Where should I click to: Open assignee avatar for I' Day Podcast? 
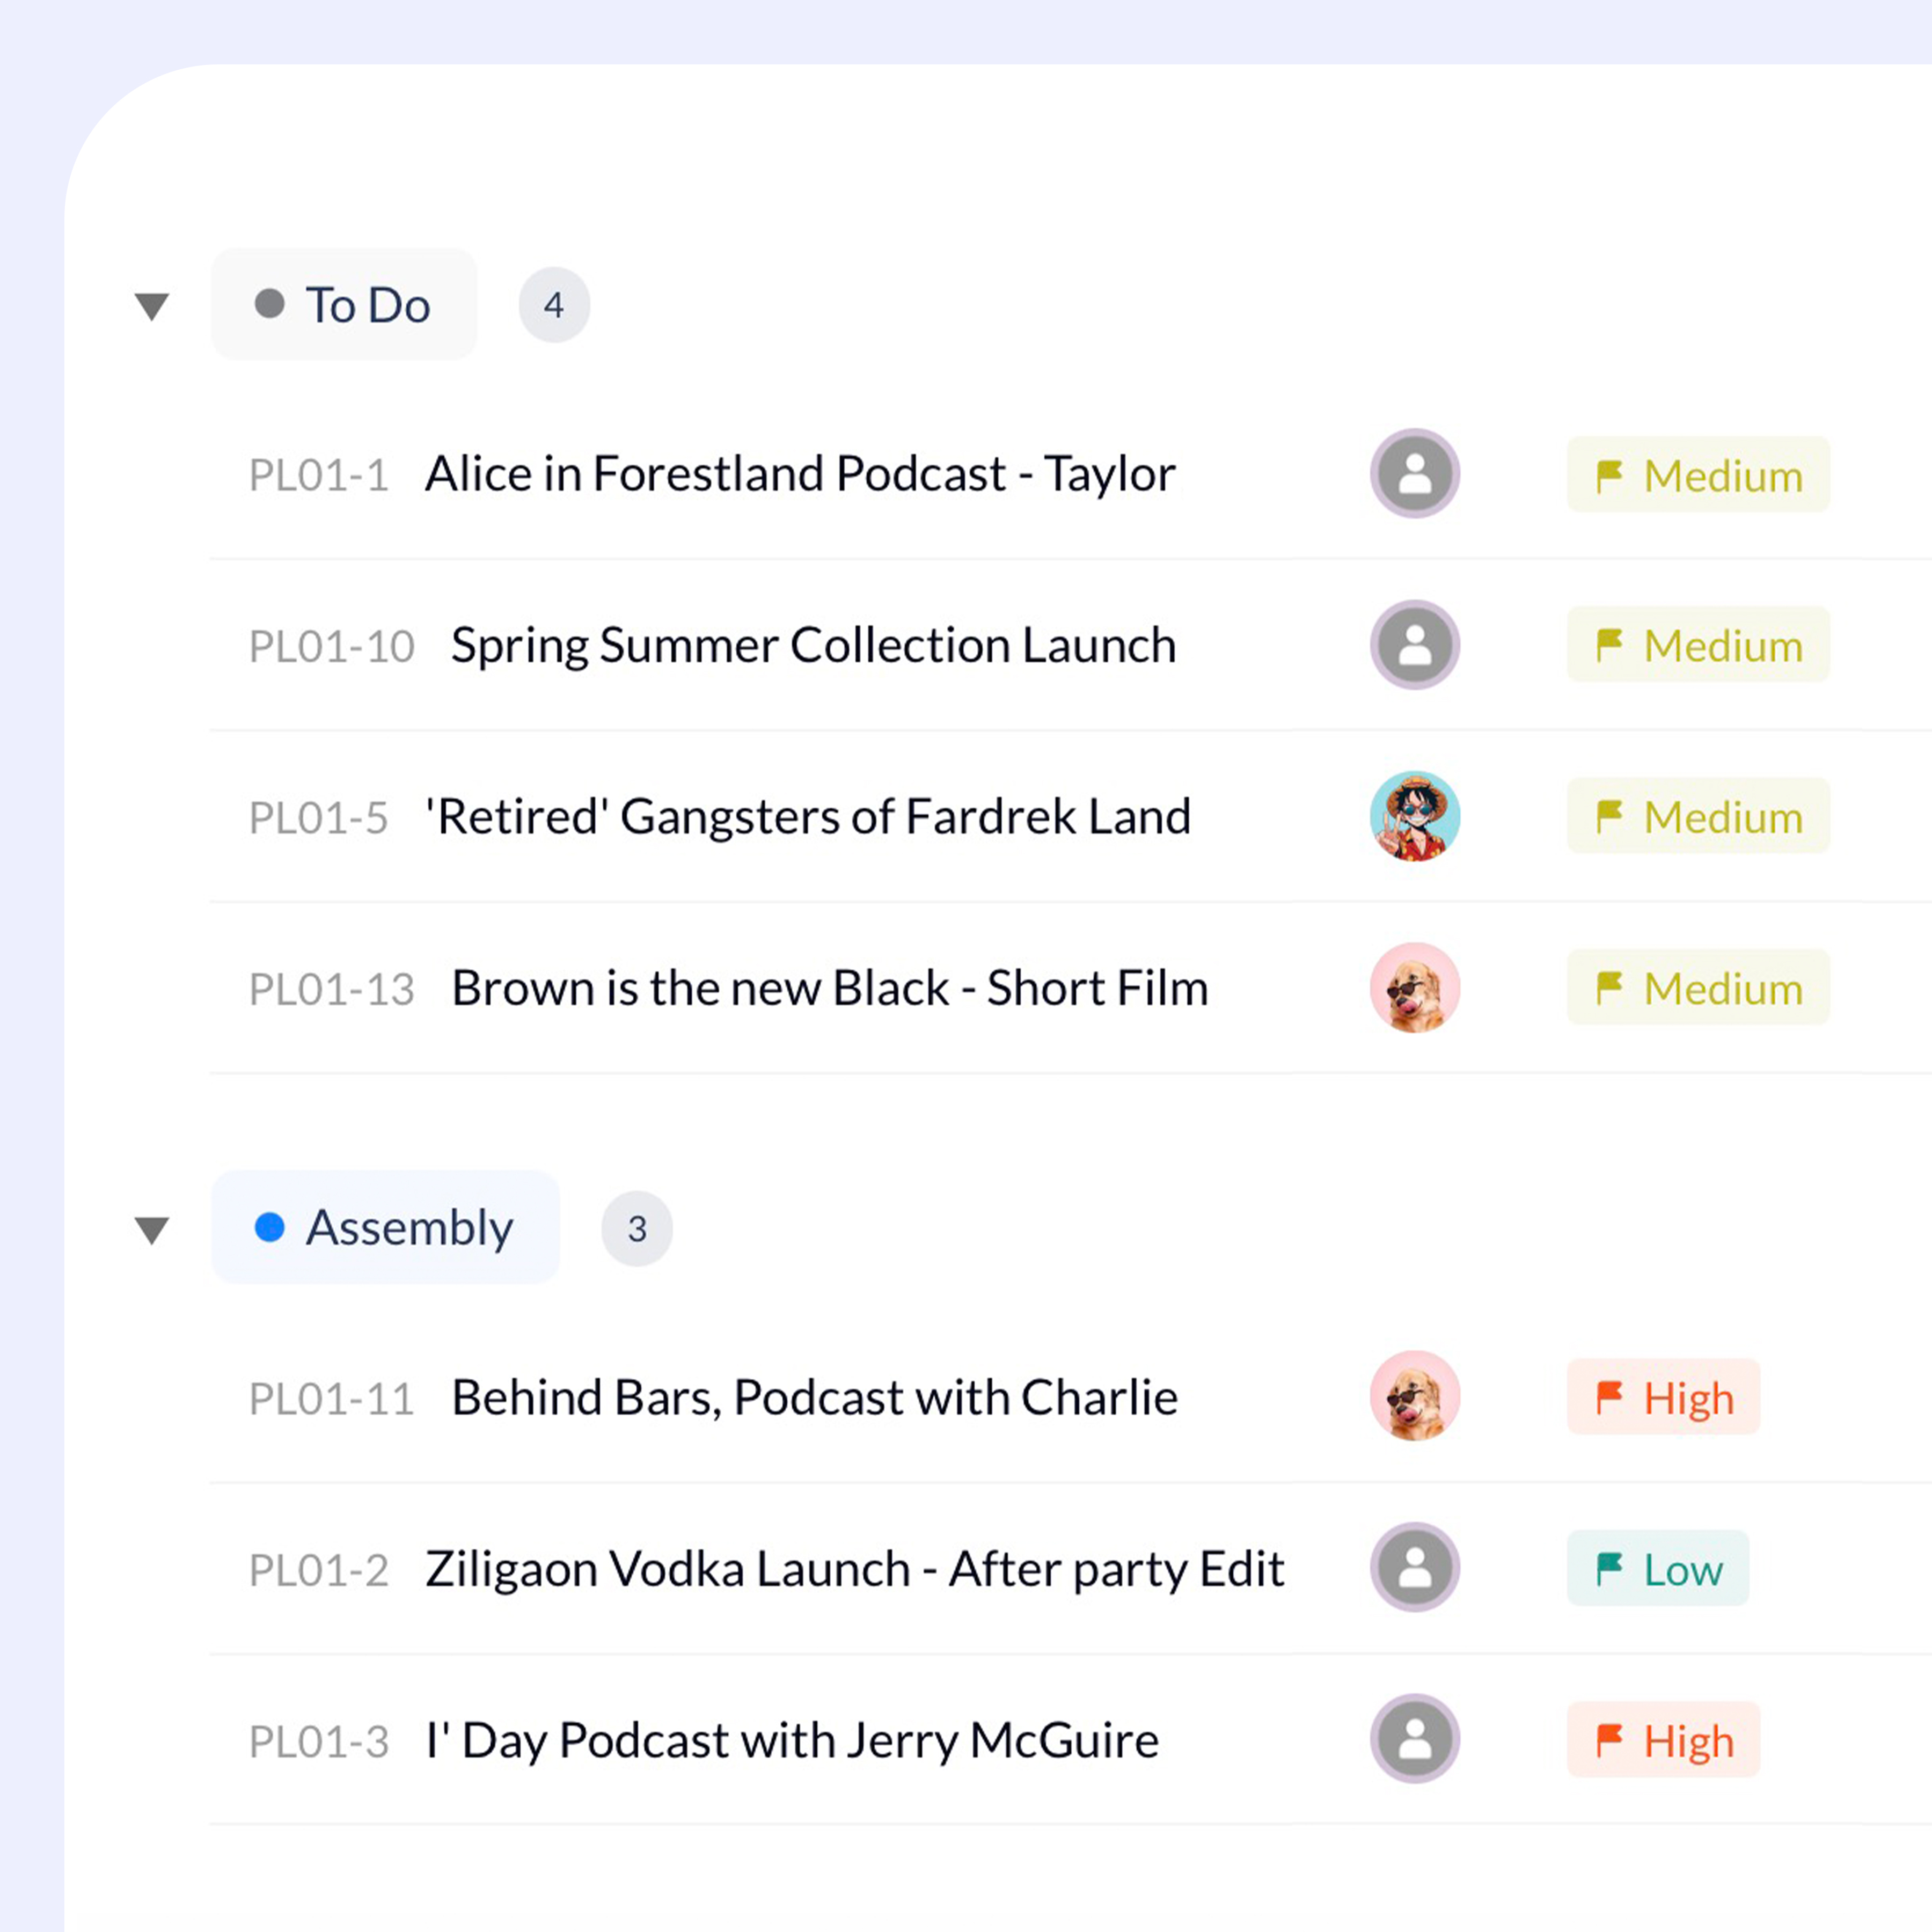point(1415,1739)
